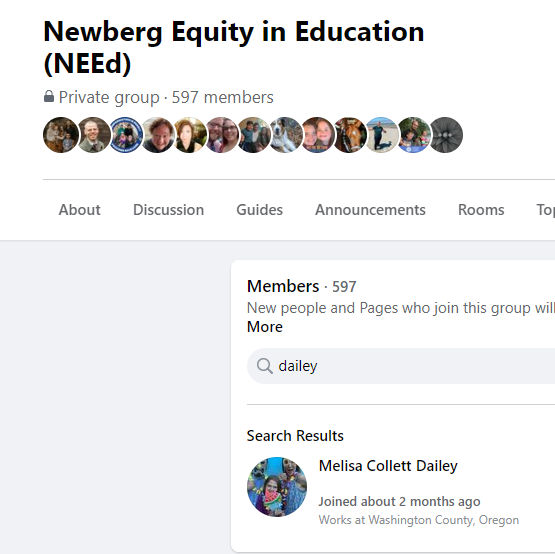Open Melisa Collett Dailey's profile name link
This screenshot has width=555, height=554.
tap(388, 466)
